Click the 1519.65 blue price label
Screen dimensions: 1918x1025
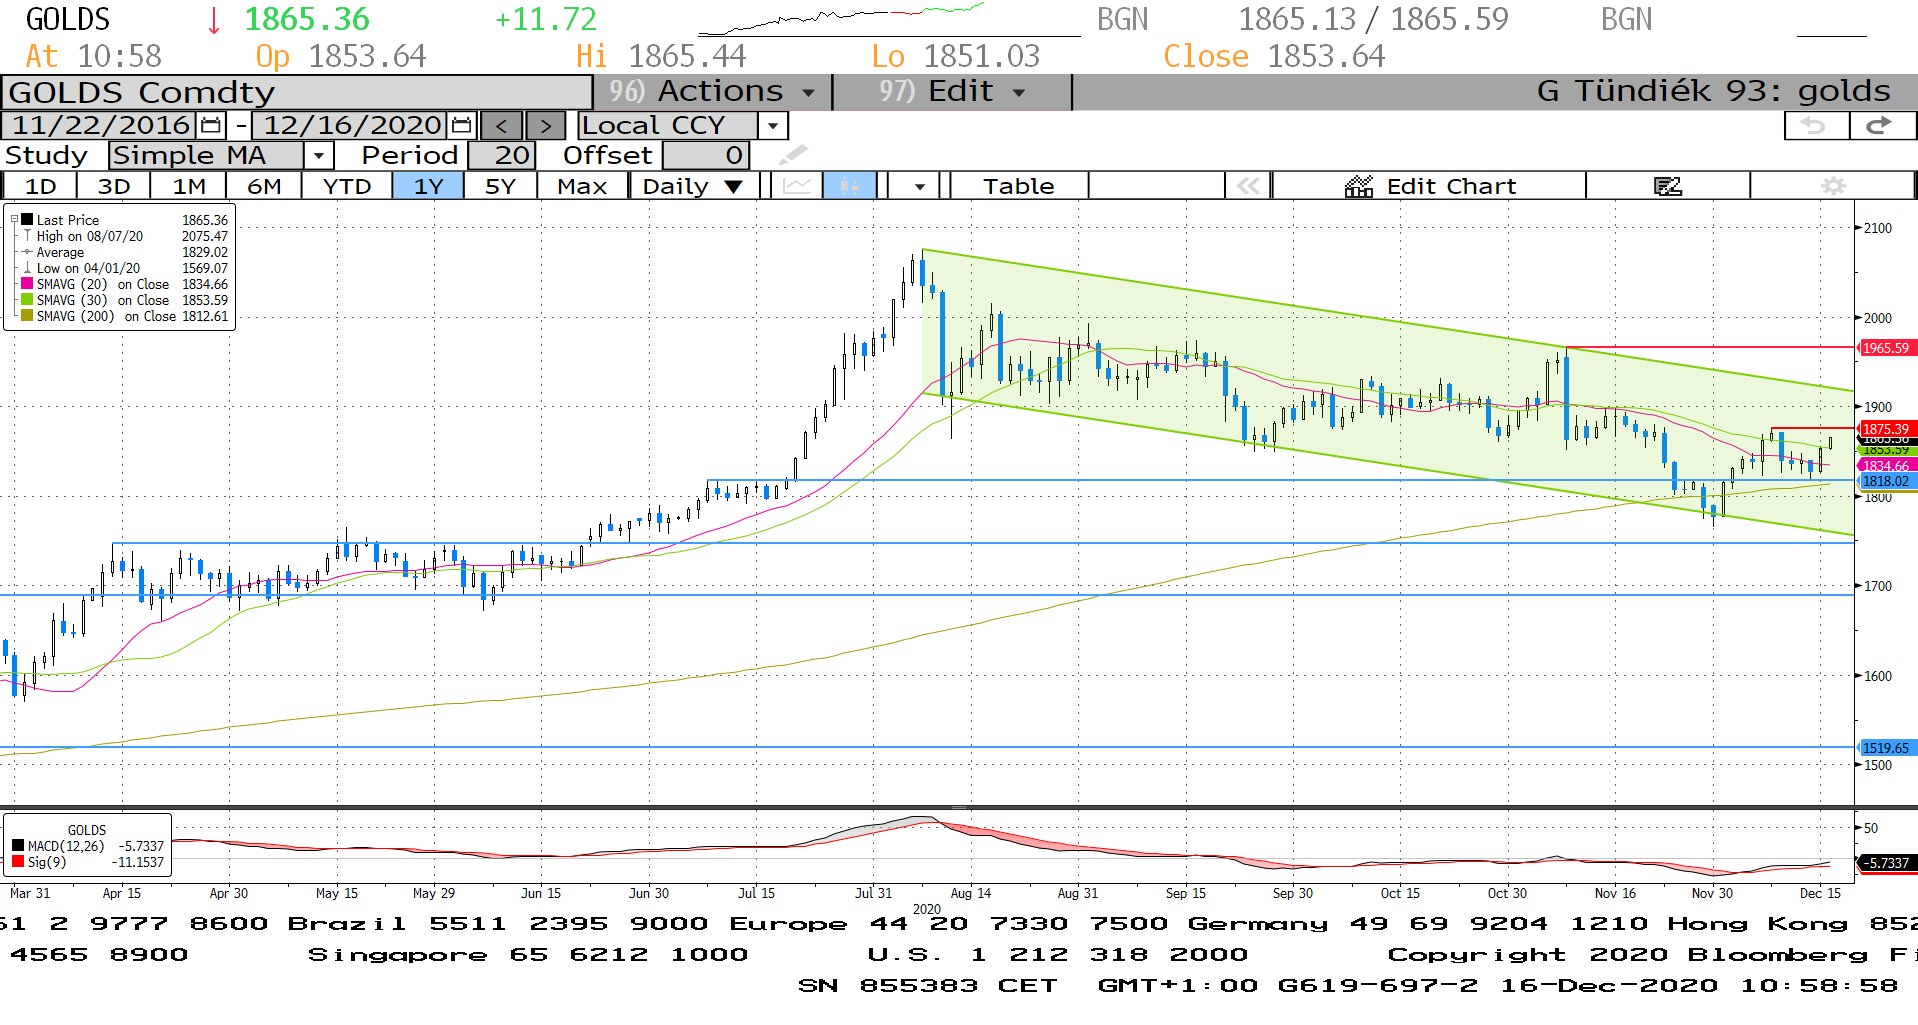coord(1885,748)
